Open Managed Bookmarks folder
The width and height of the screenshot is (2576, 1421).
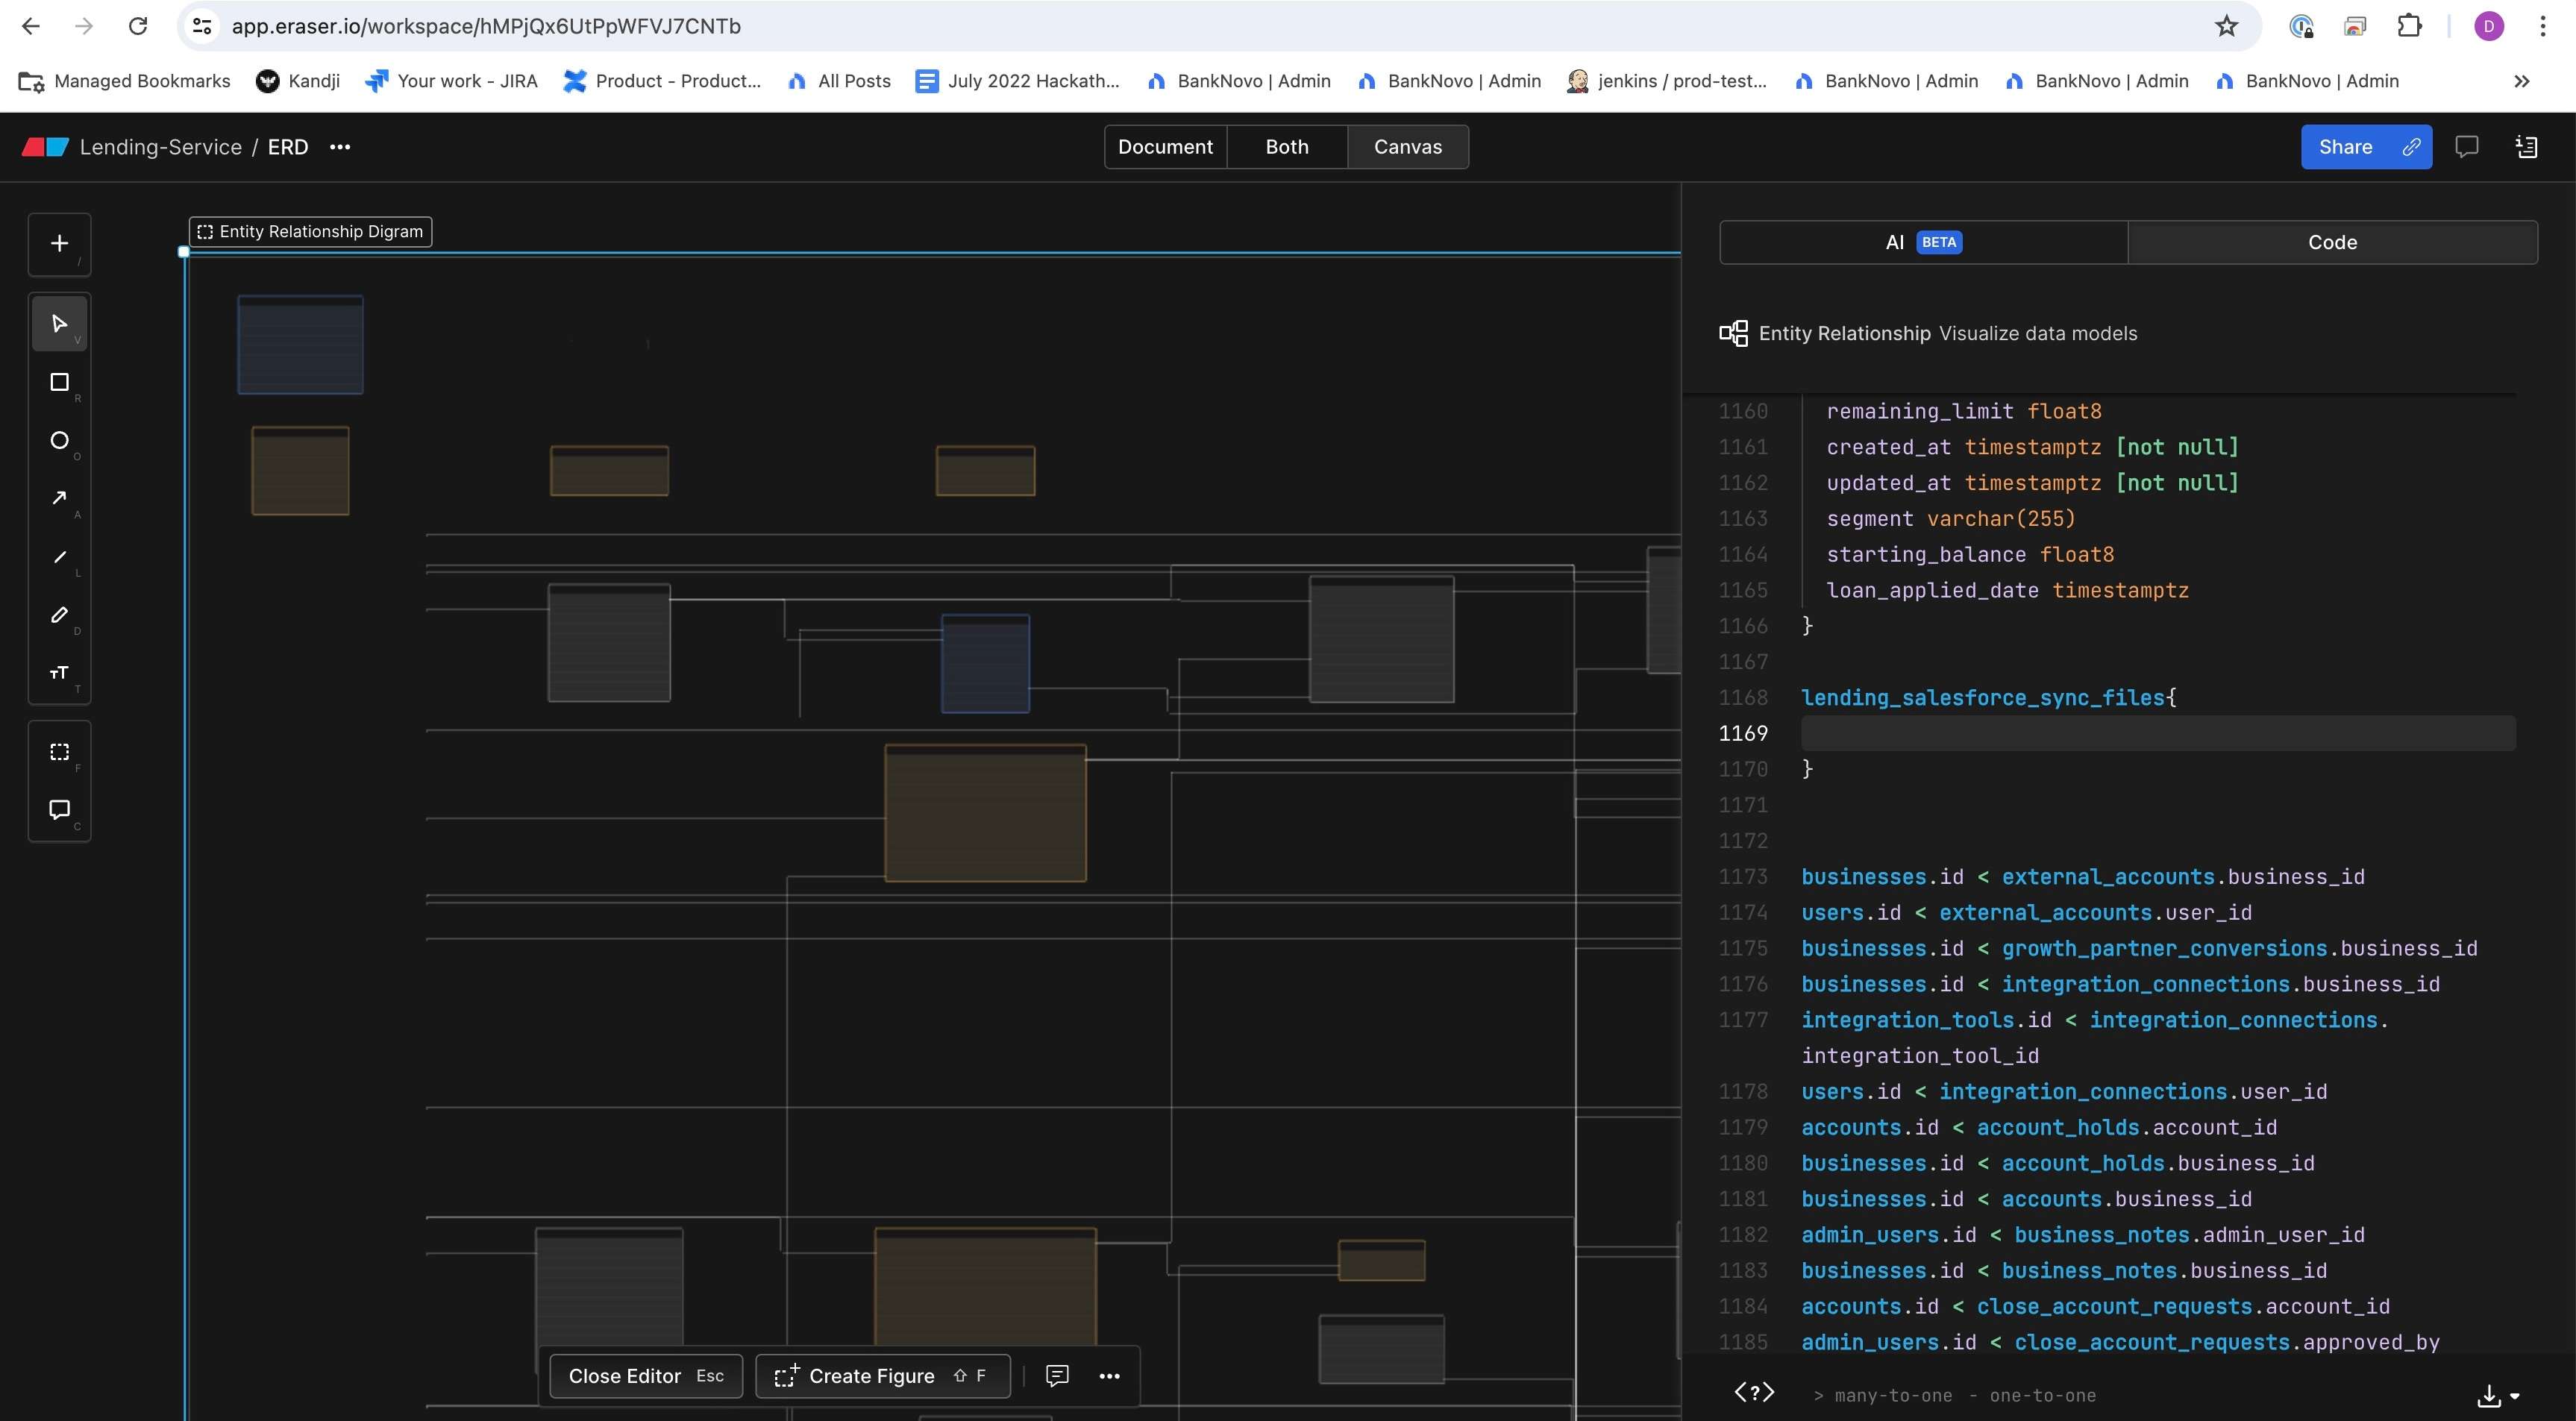point(125,81)
